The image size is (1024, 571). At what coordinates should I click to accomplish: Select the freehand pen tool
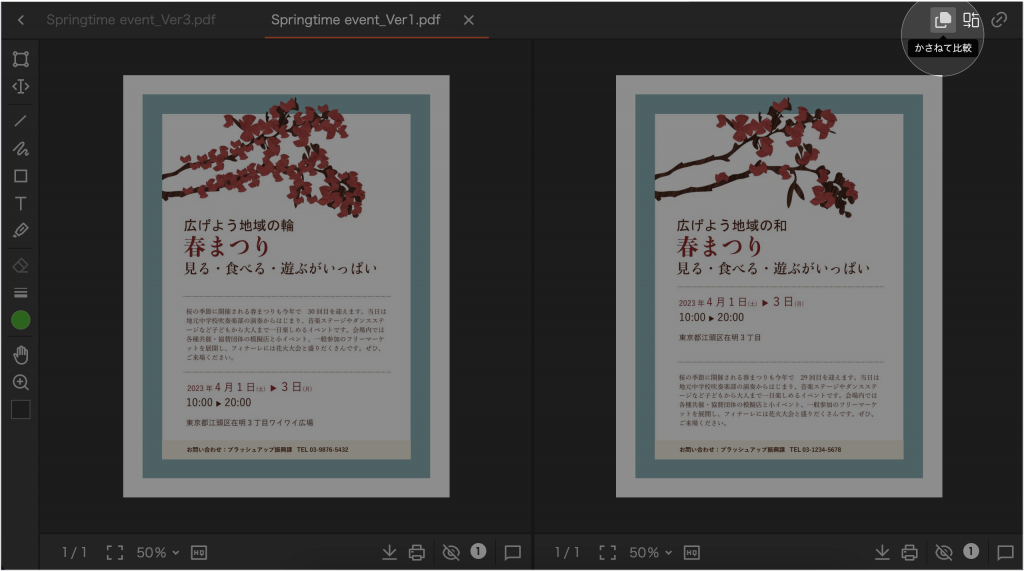pyautogui.click(x=21, y=148)
